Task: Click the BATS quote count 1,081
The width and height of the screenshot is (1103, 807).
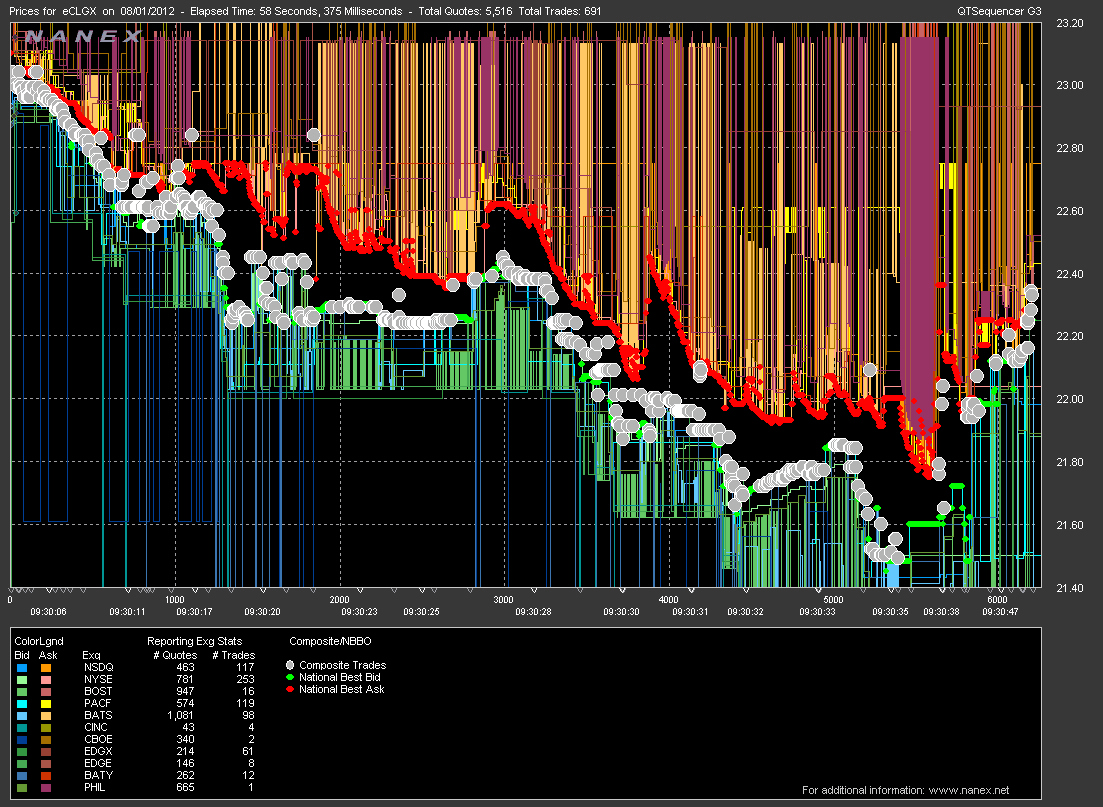Action: [x=180, y=715]
